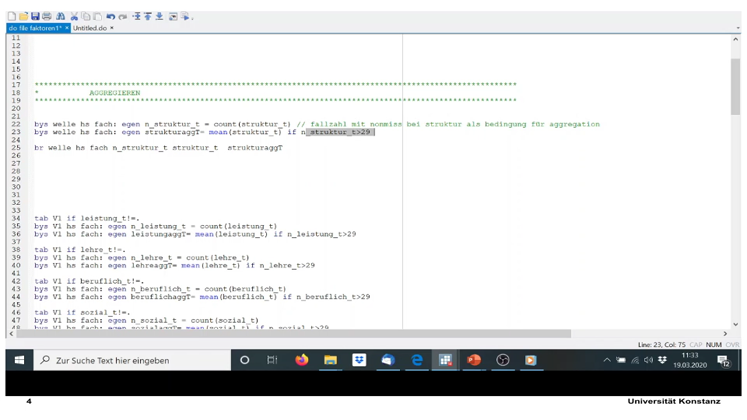The width and height of the screenshot is (747, 420).
Task: Cut selection with the scissors icon
Action: [x=74, y=17]
